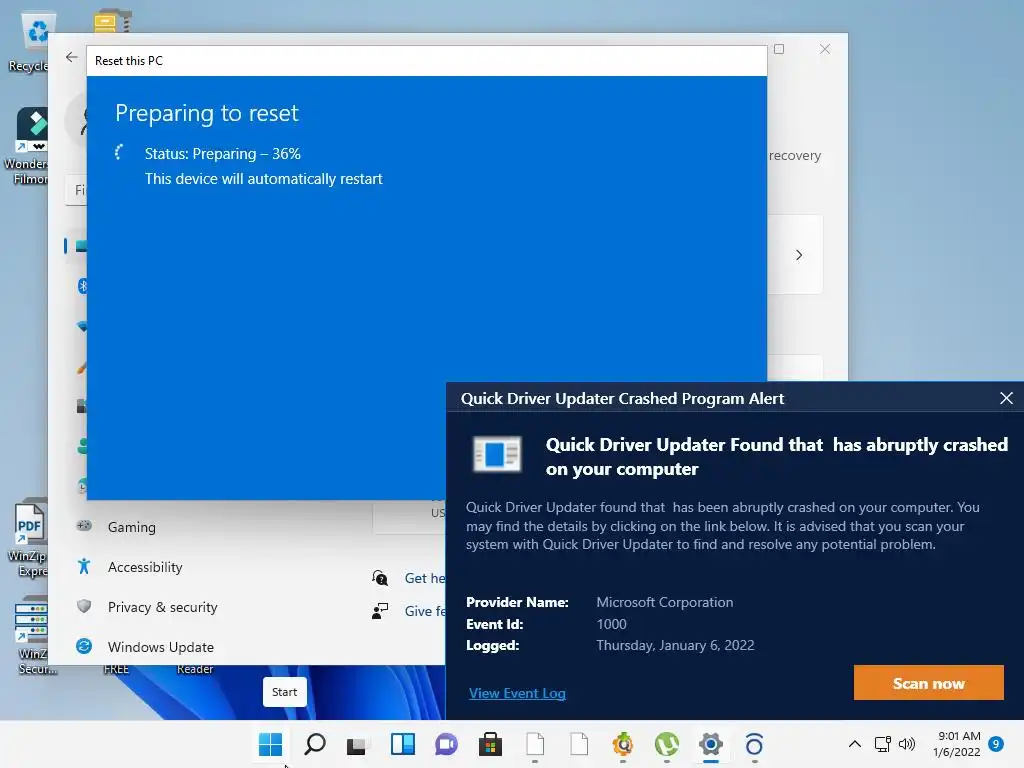This screenshot has width=1024, height=768.
Task: Click the Gaming controller icon
Action: (x=84, y=526)
